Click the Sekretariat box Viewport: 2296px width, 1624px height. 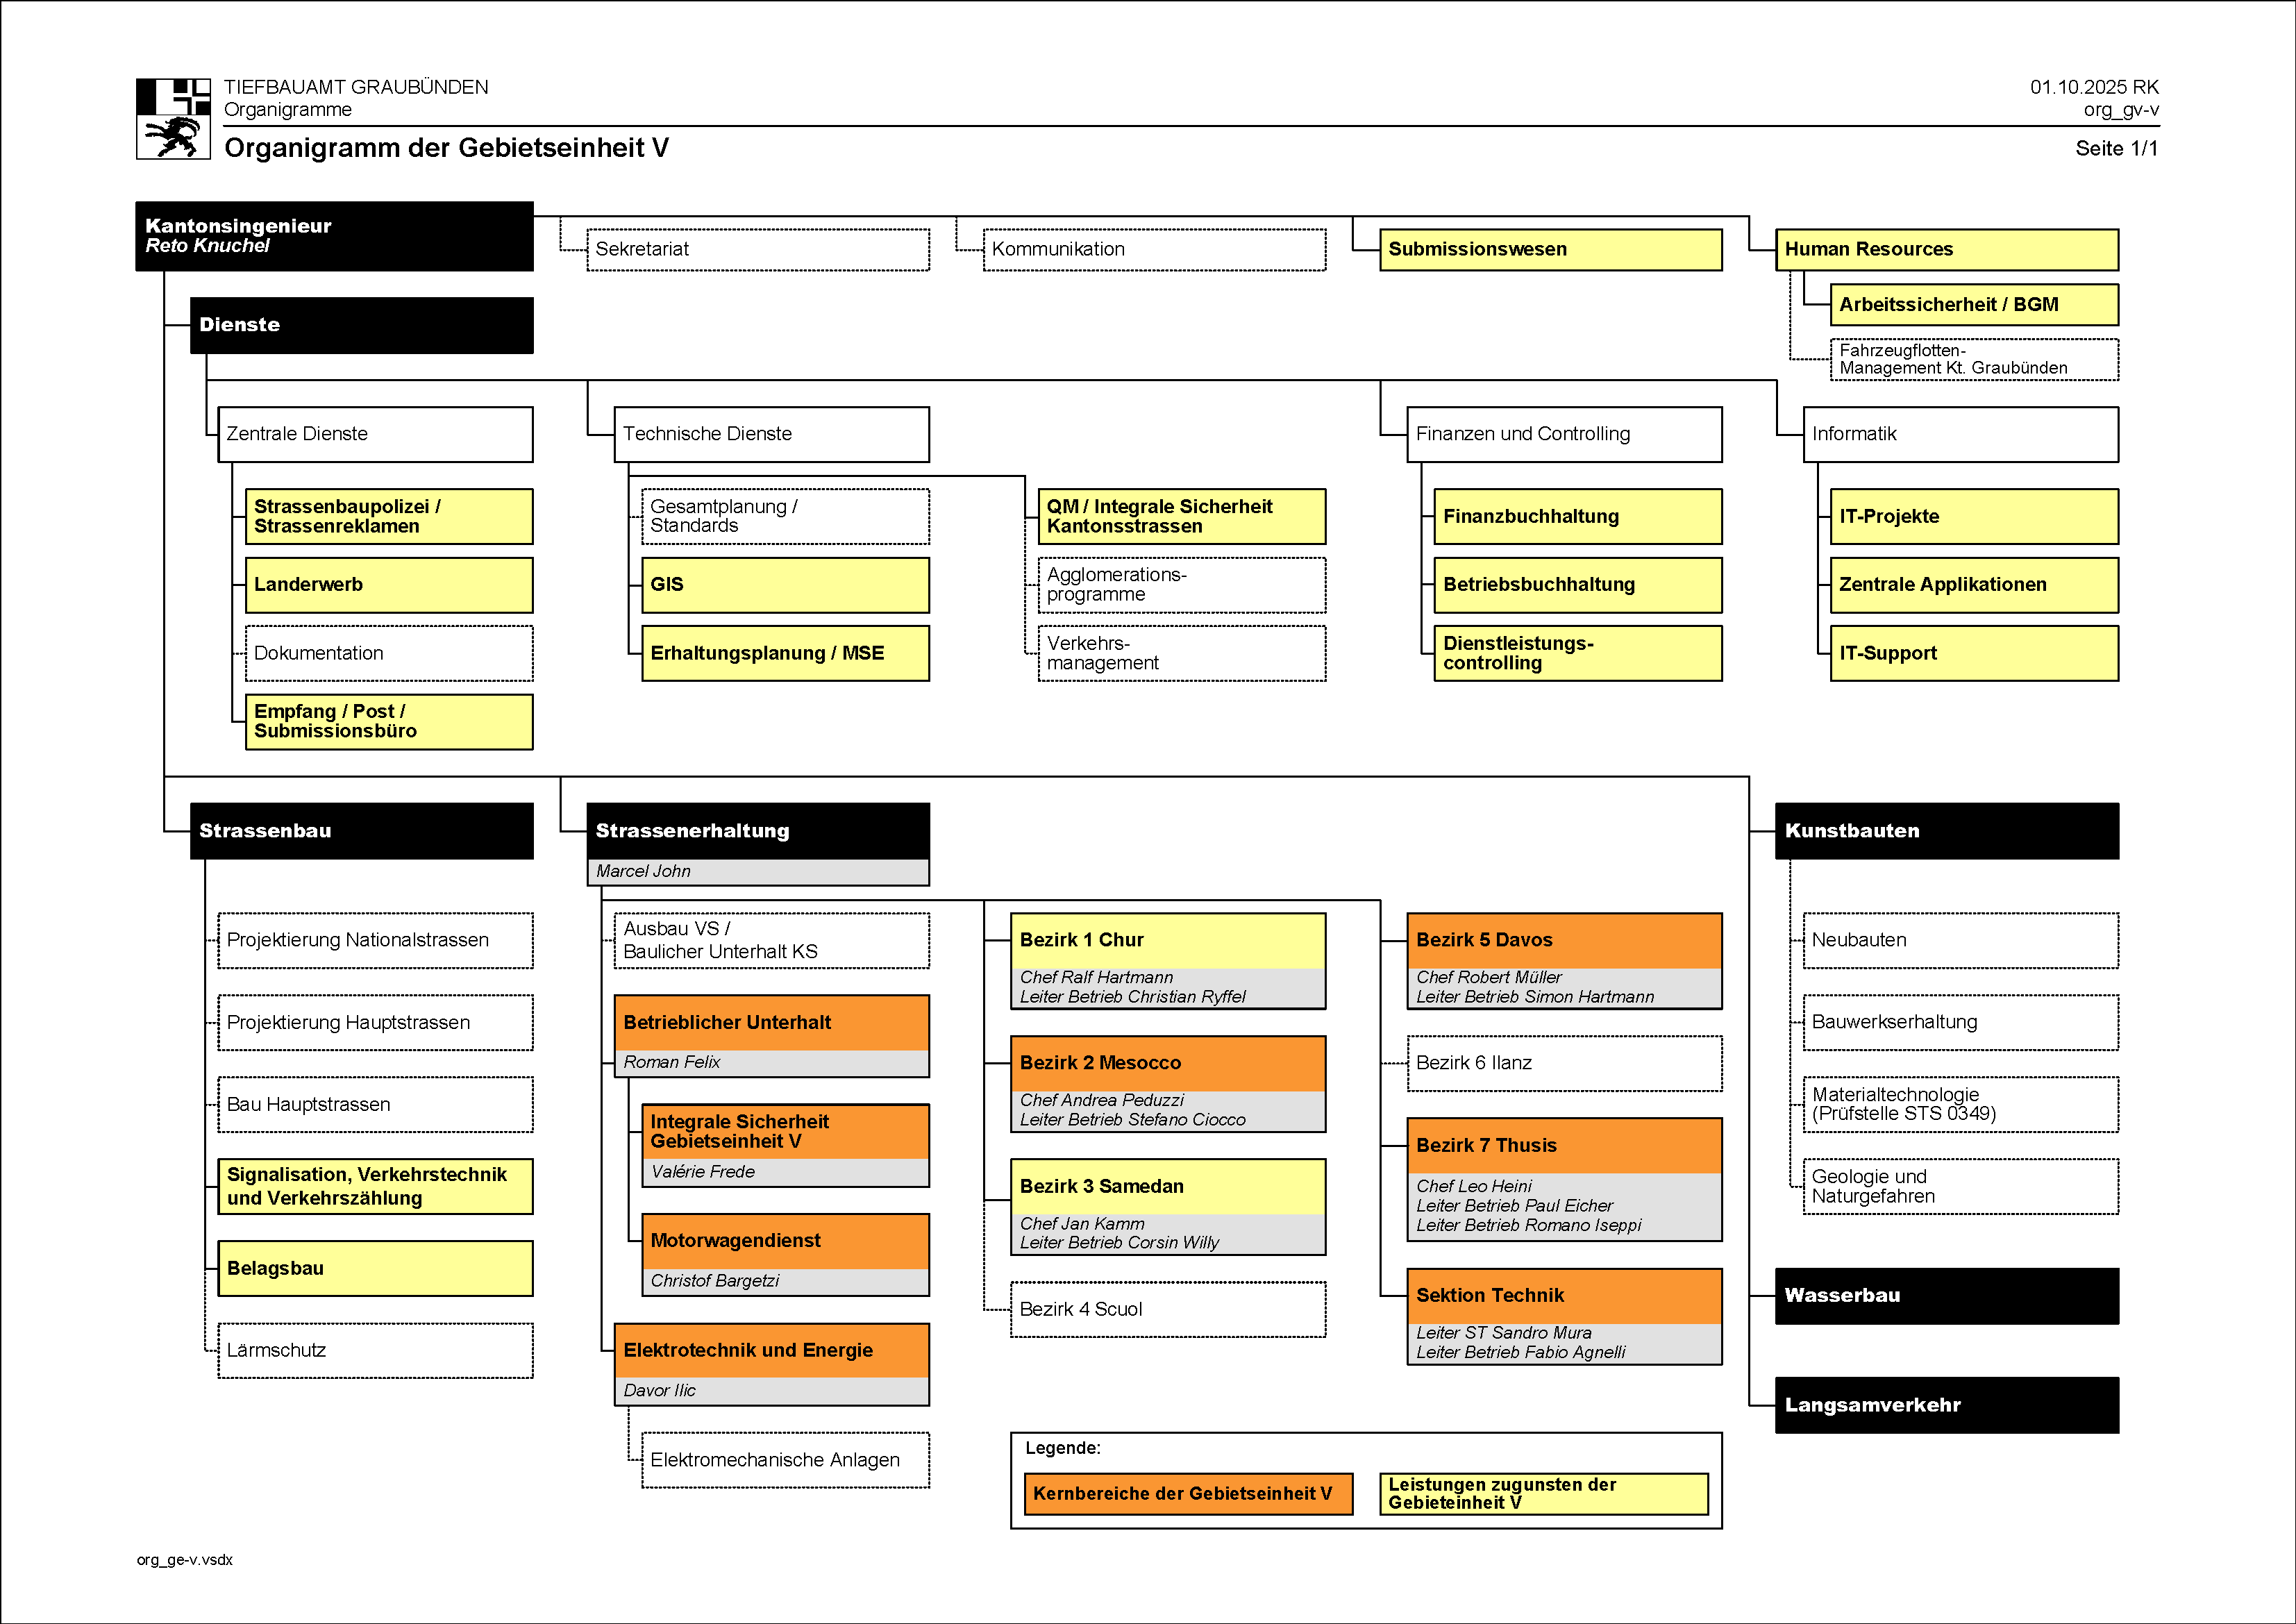click(x=757, y=249)
